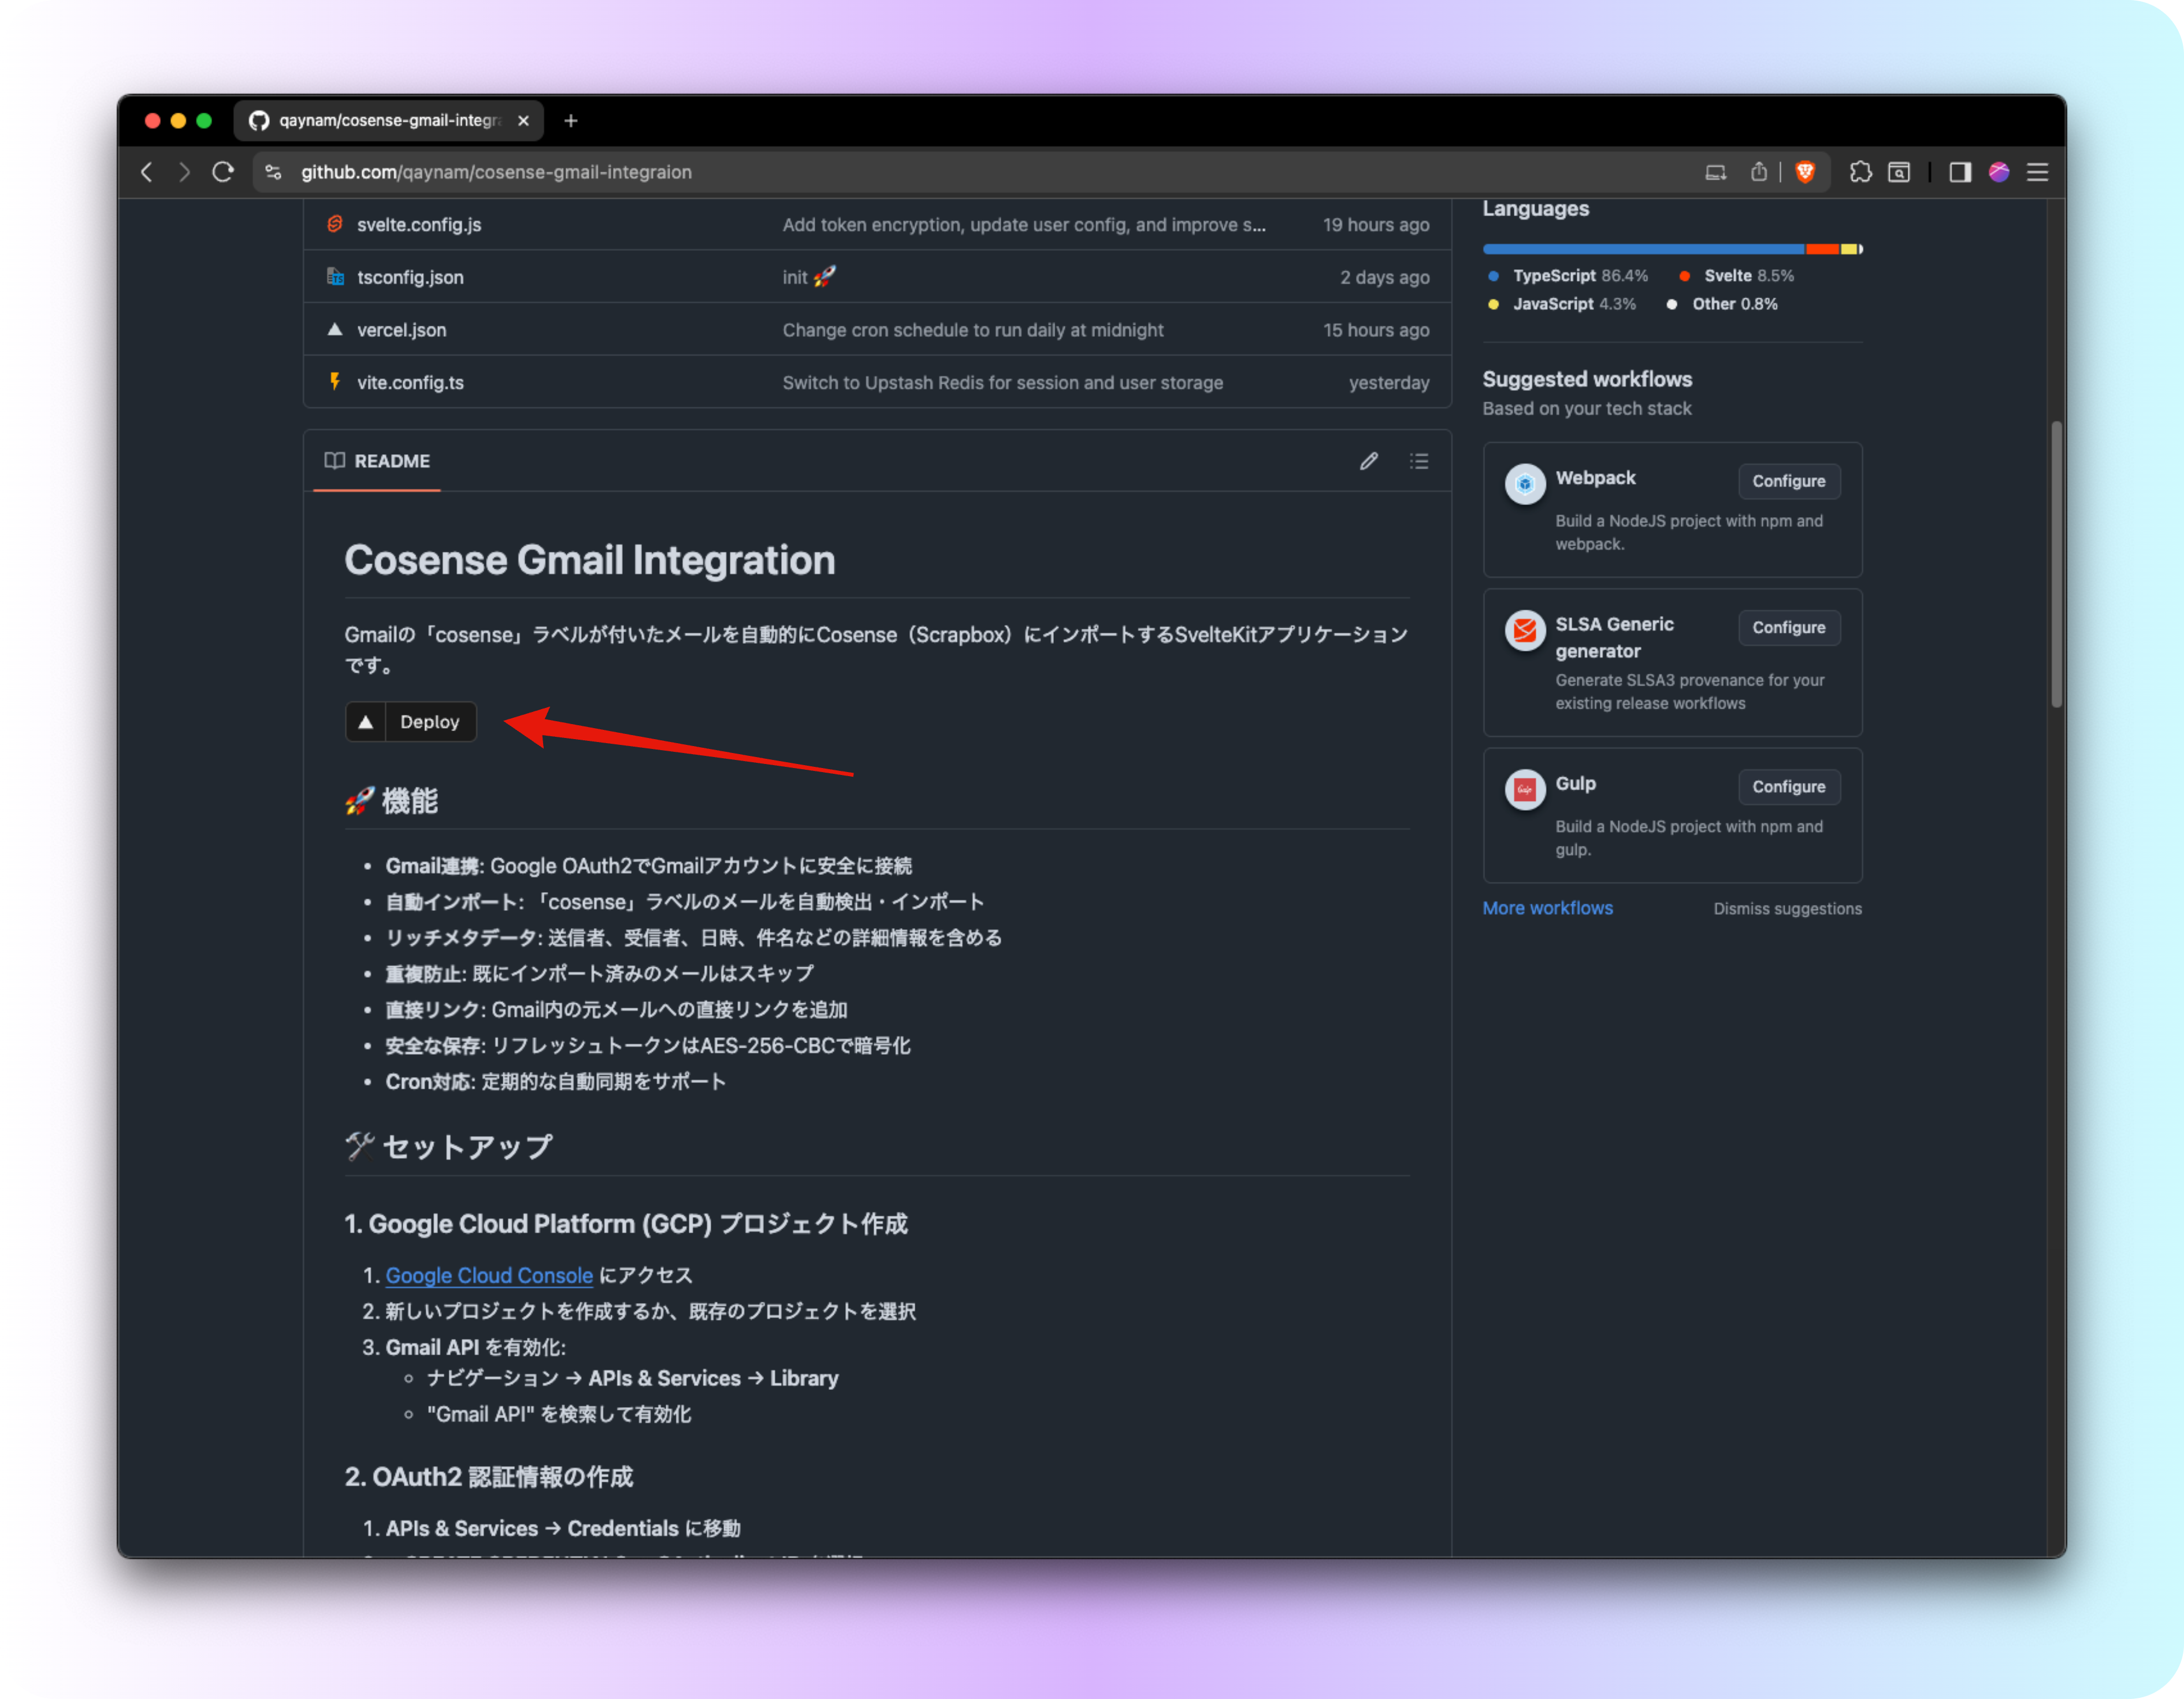The width and height of the screenshot is (2184, 1699).
Task: Open the browser search tabs icon
Action: coord(1899,172)
